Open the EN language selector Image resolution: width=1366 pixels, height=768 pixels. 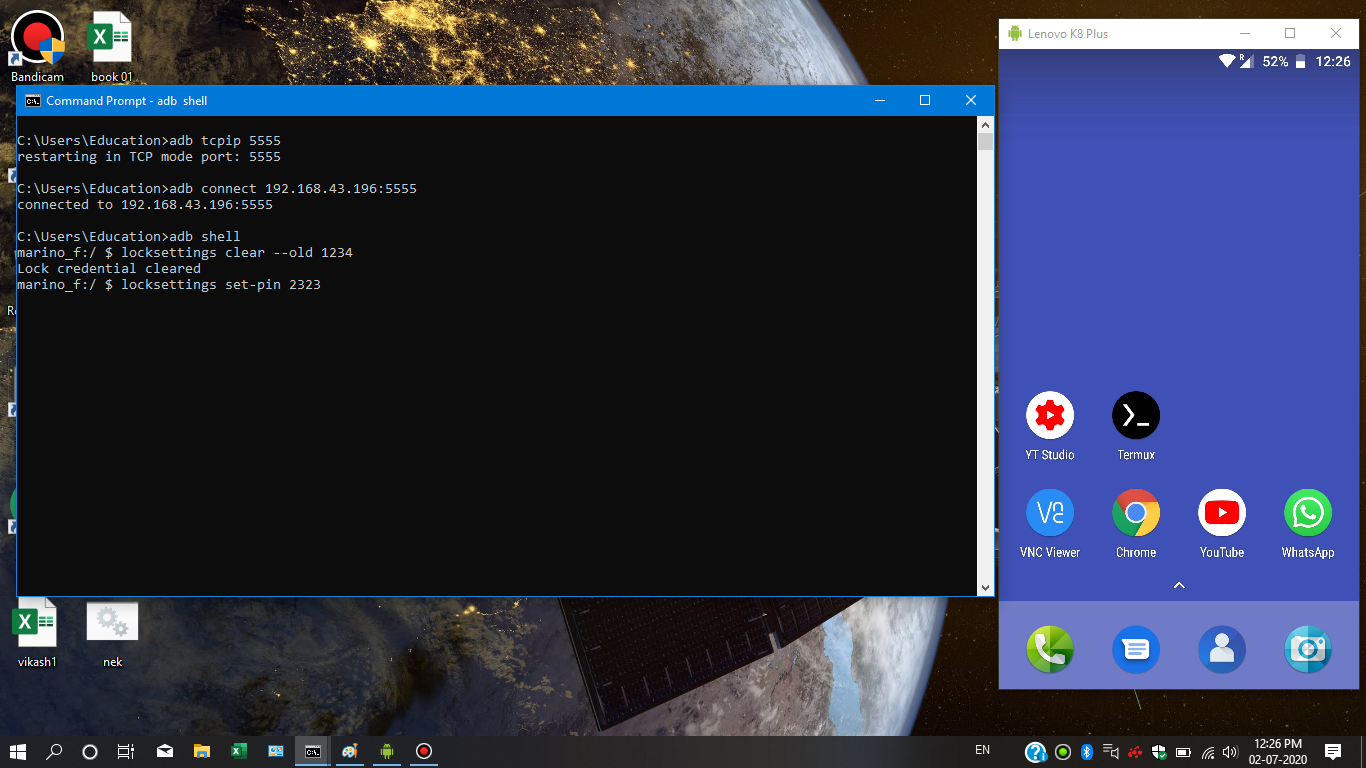coord(982,749)
